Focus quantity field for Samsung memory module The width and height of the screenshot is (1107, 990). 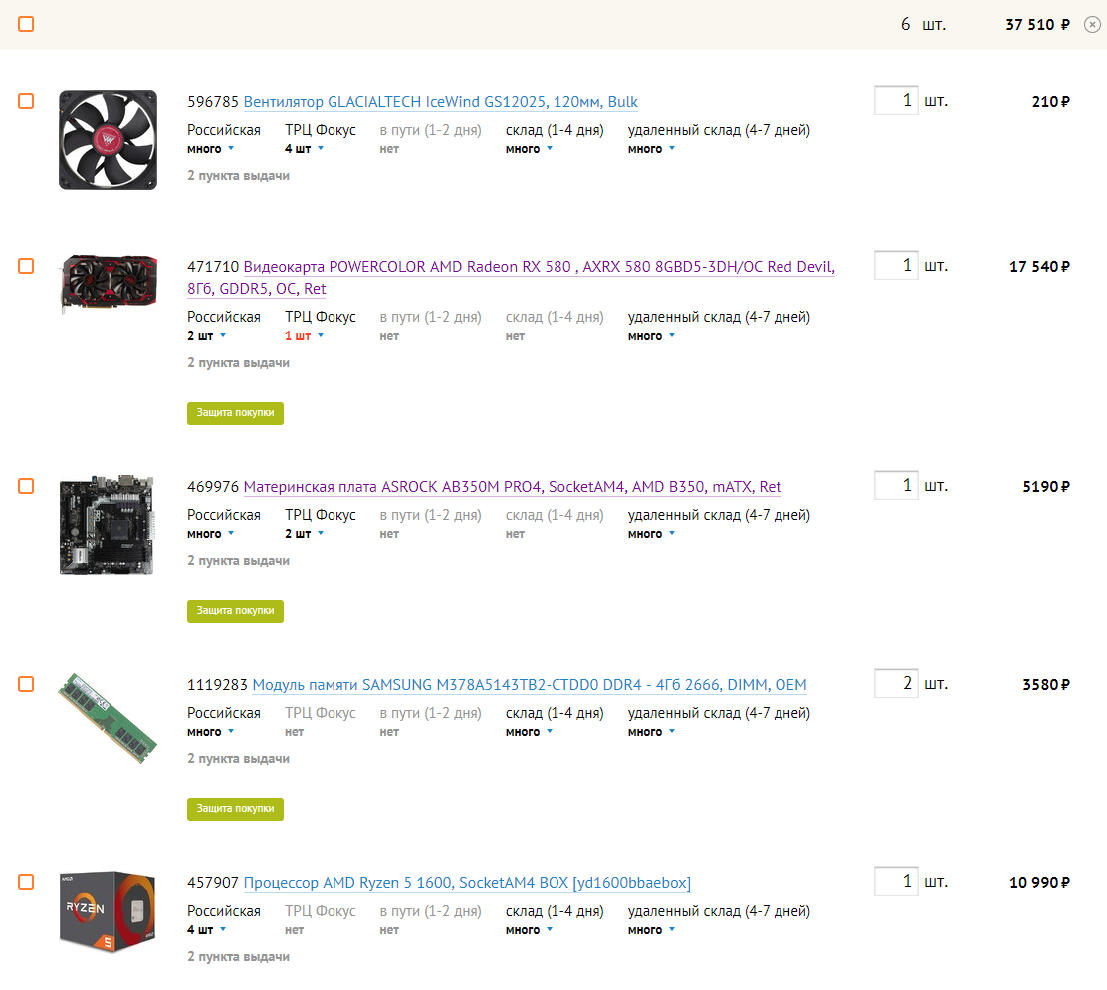[x=896, y=684]
